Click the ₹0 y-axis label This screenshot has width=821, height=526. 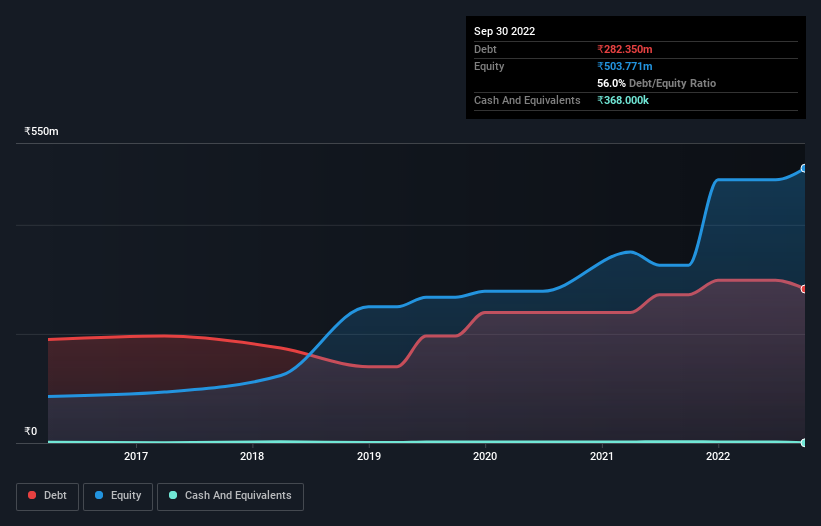click(31, 431)
